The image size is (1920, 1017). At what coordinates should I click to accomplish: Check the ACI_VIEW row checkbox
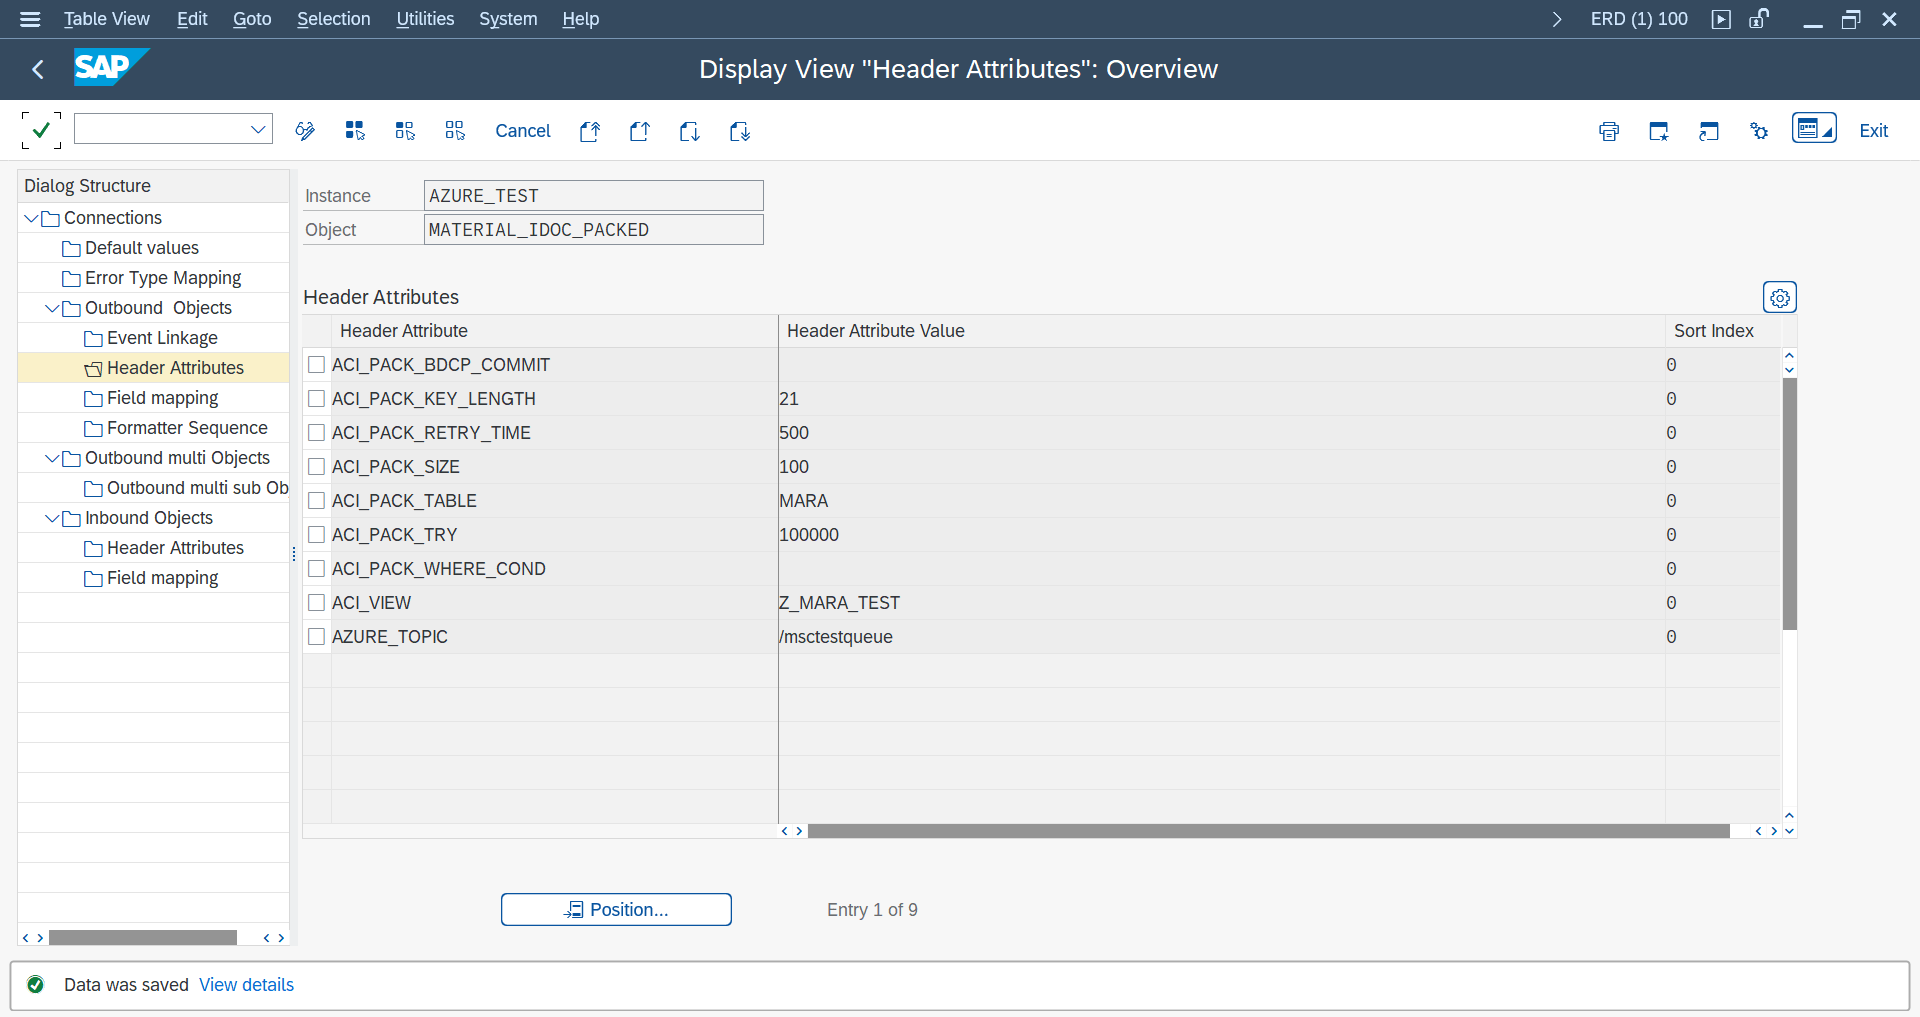(x=317, y=602)
